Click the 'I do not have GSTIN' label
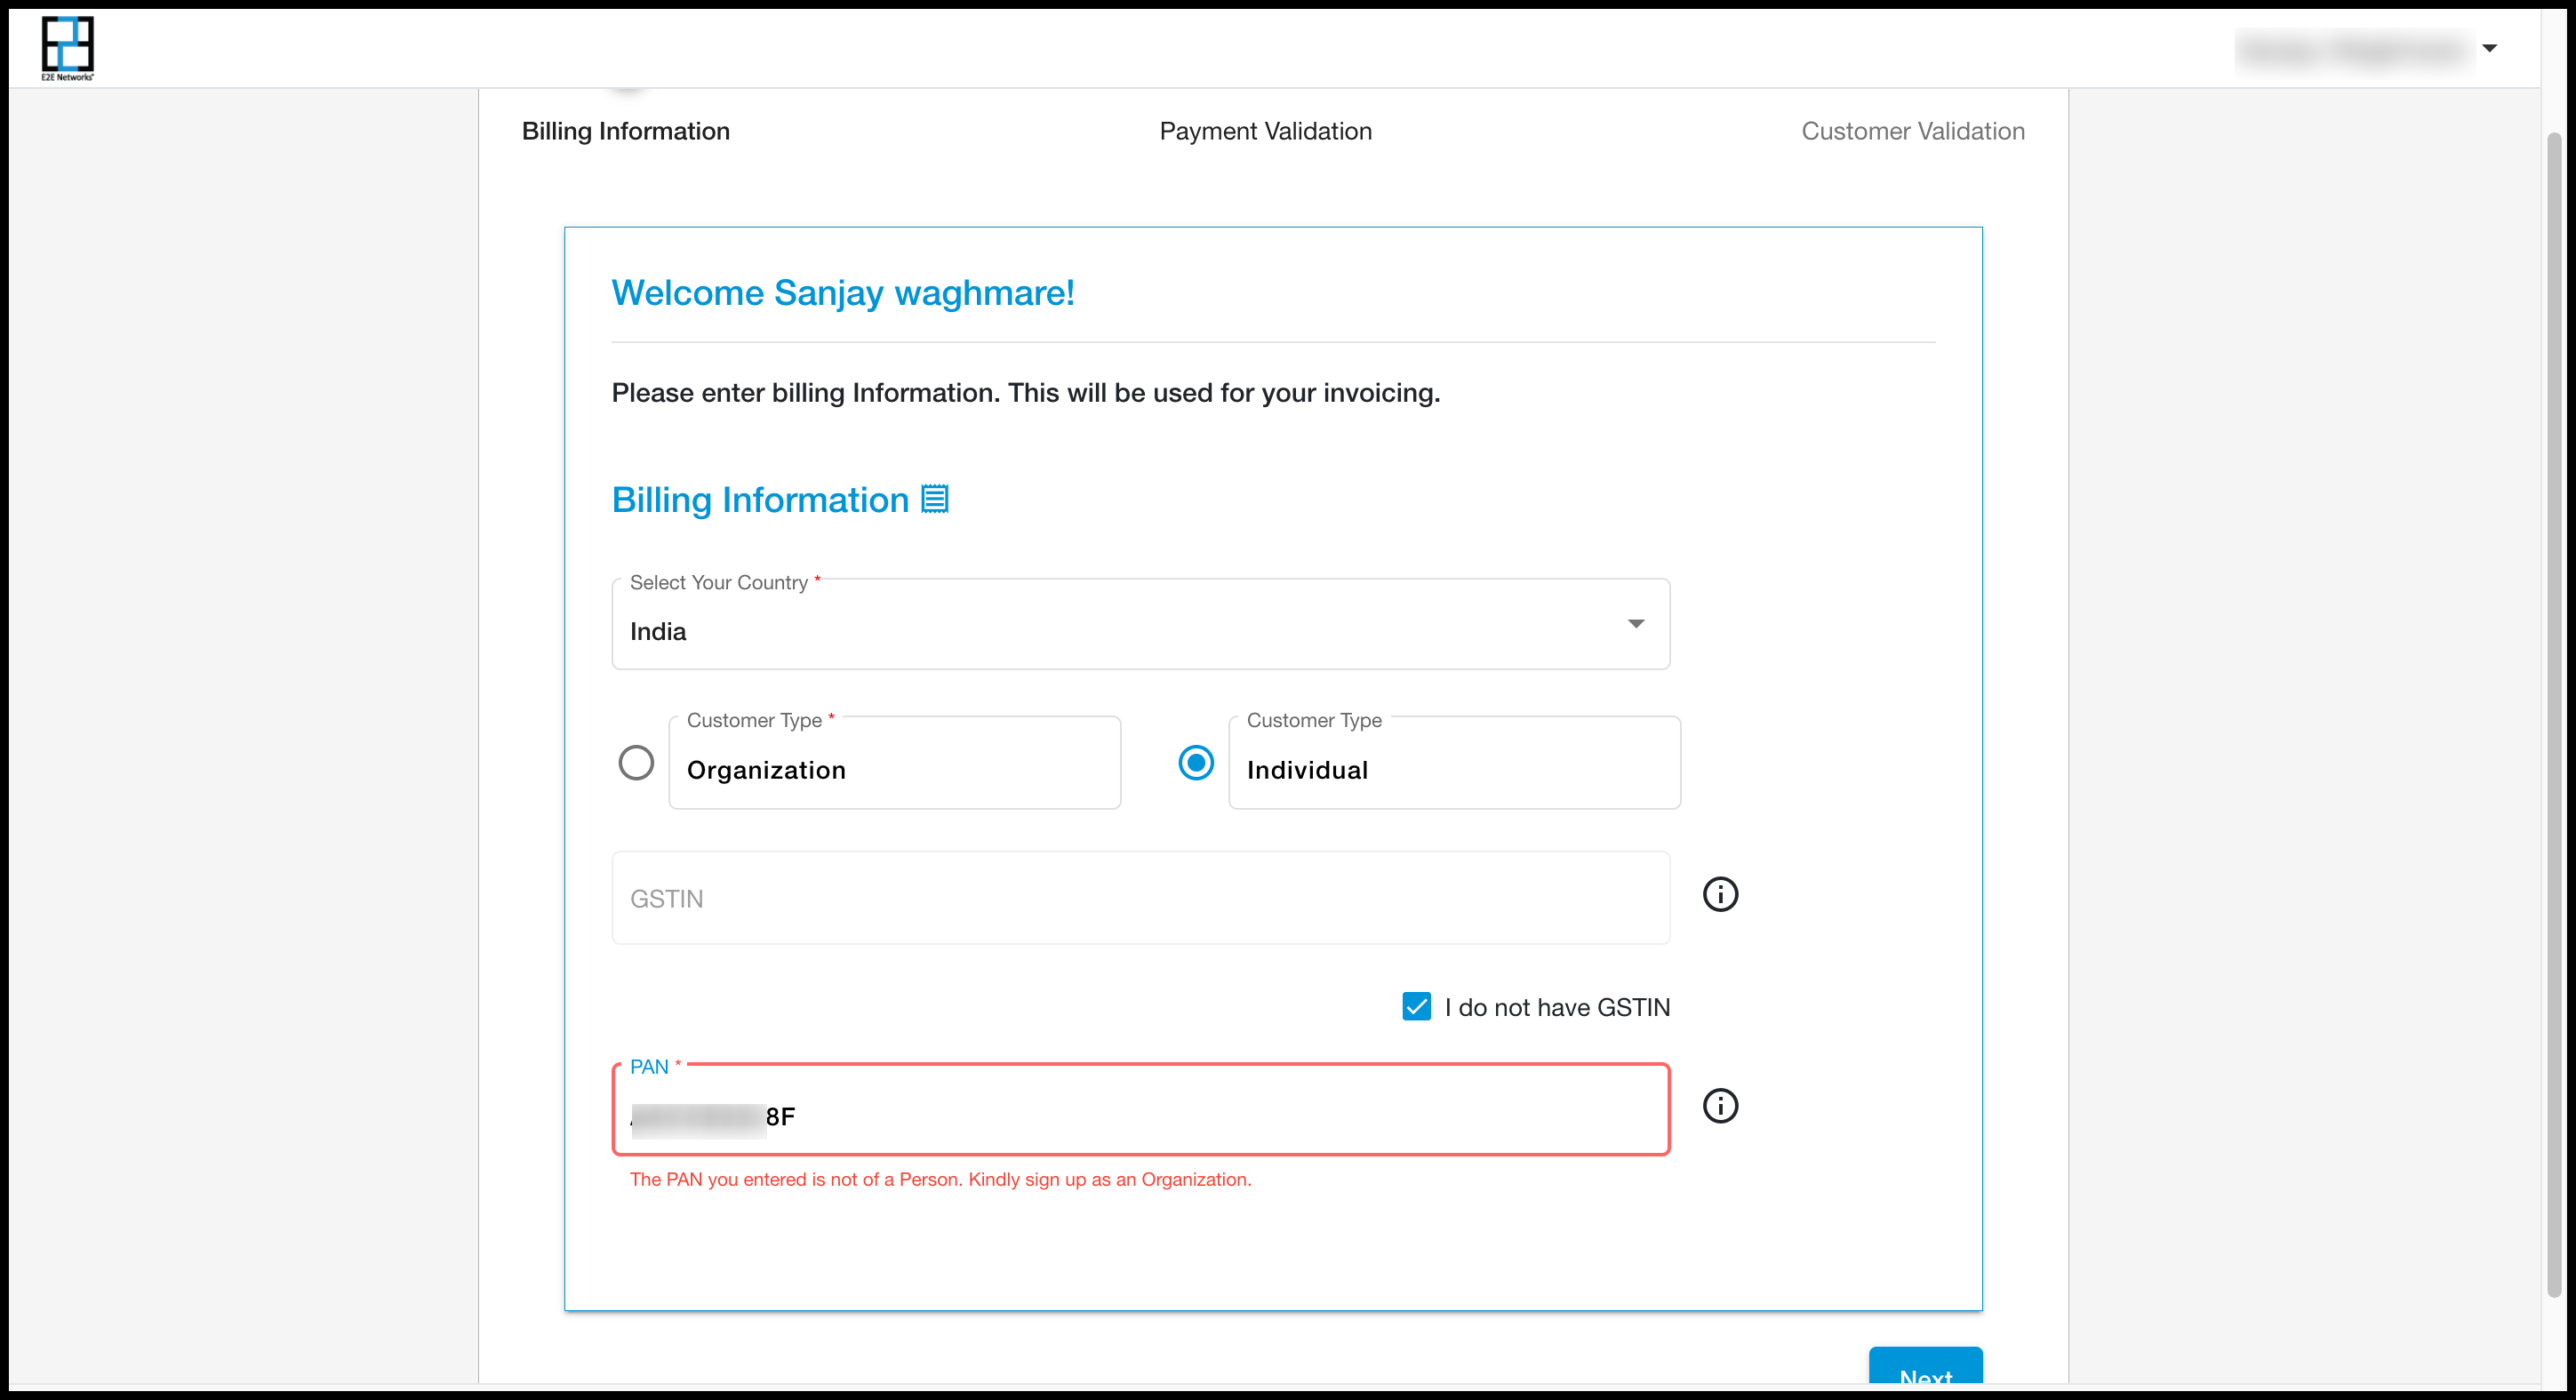 pyautogui.click(x=1557, y=1007)
